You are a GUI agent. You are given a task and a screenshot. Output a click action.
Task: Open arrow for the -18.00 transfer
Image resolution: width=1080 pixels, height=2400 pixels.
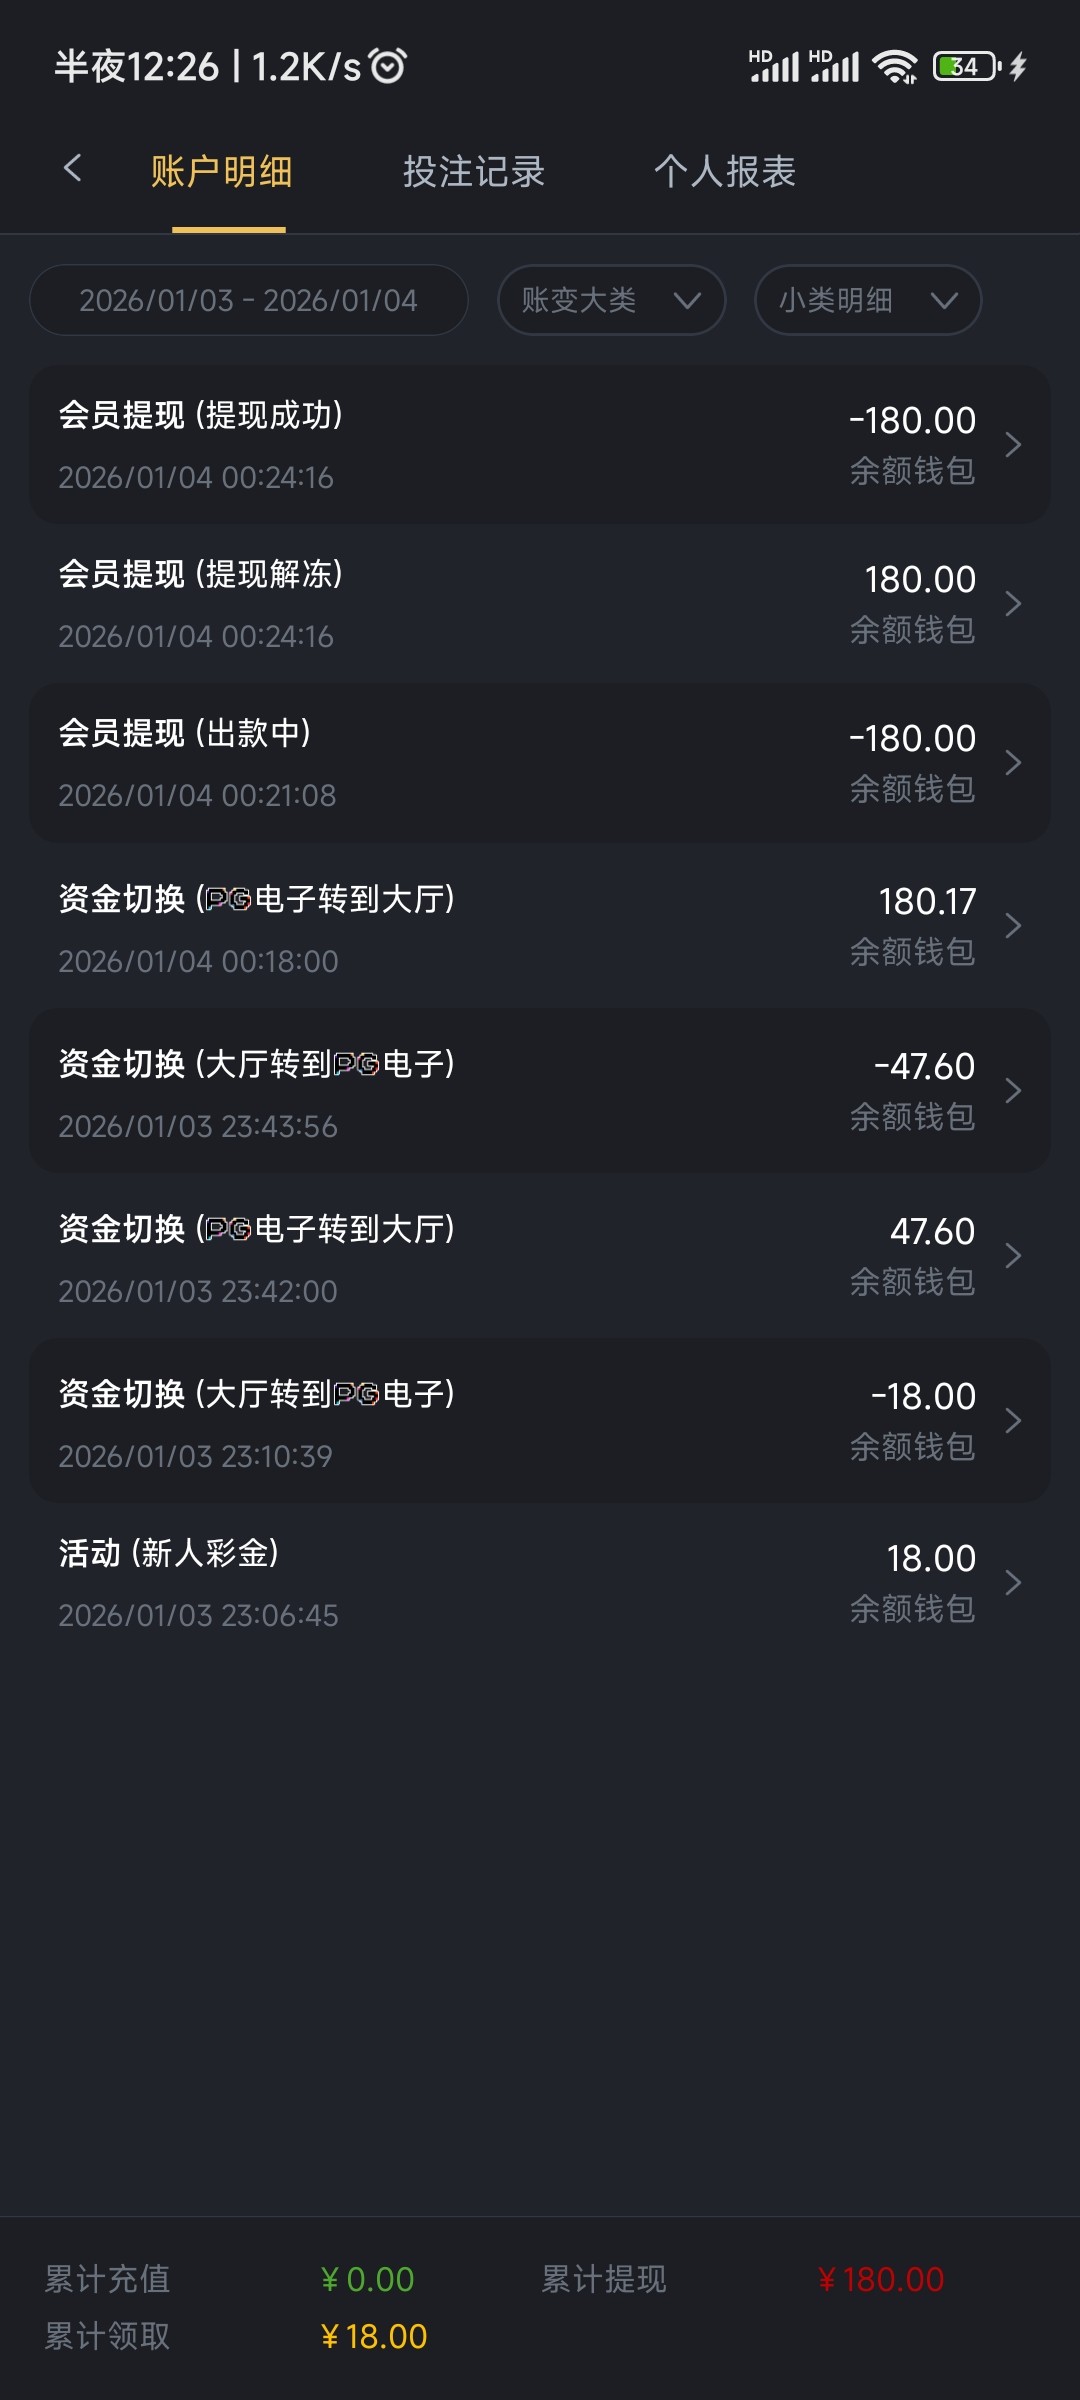[x=1013, y=1421]
